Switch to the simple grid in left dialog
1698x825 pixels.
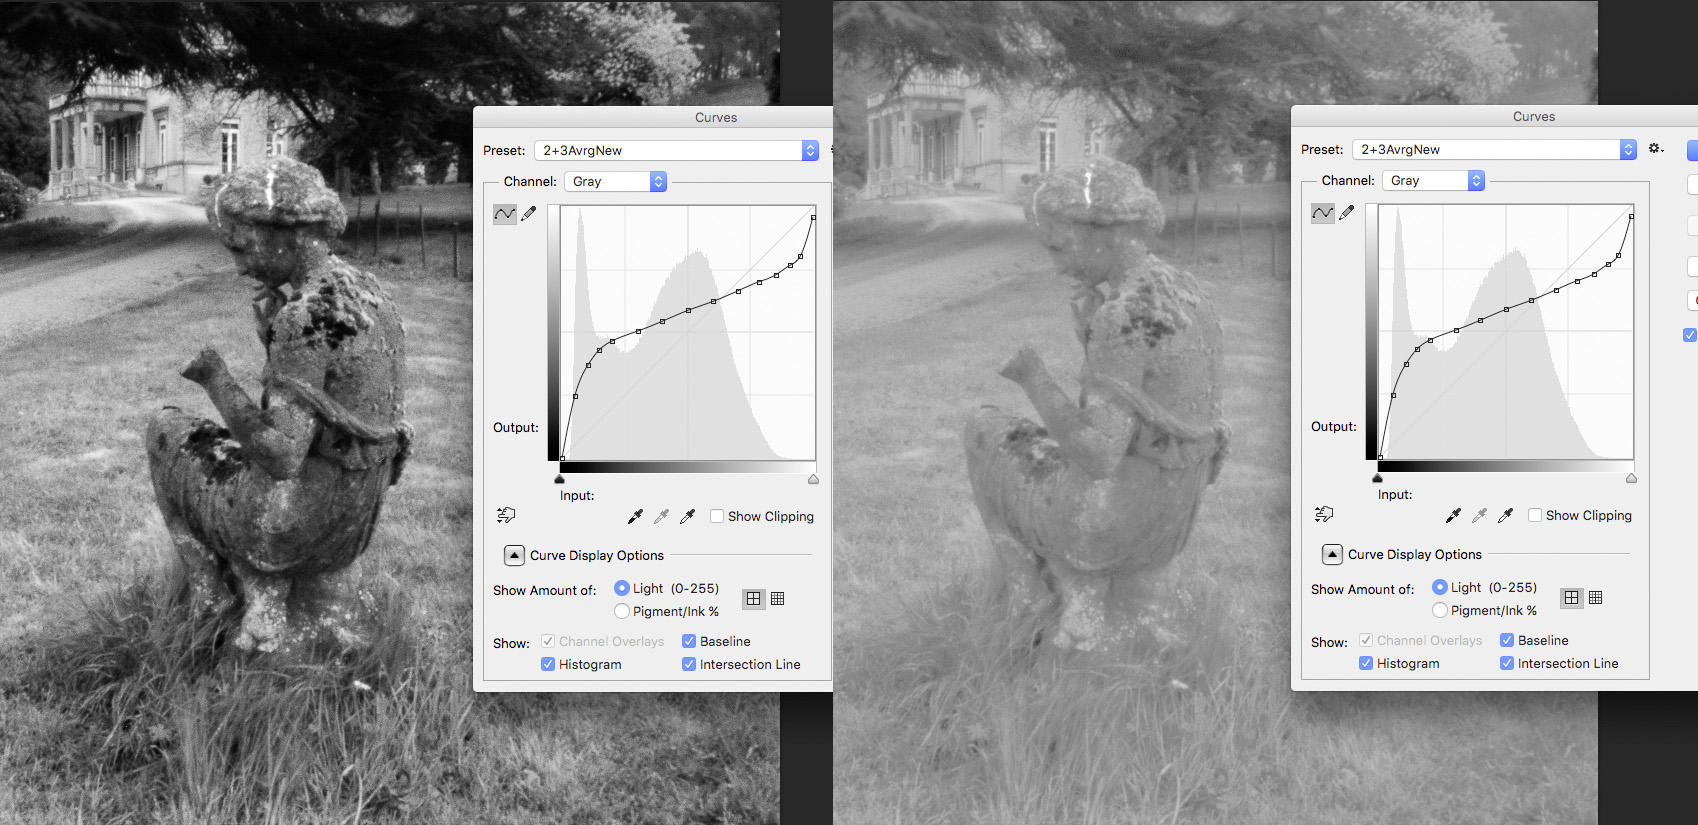pyautogui.click(x=754, y=599)
